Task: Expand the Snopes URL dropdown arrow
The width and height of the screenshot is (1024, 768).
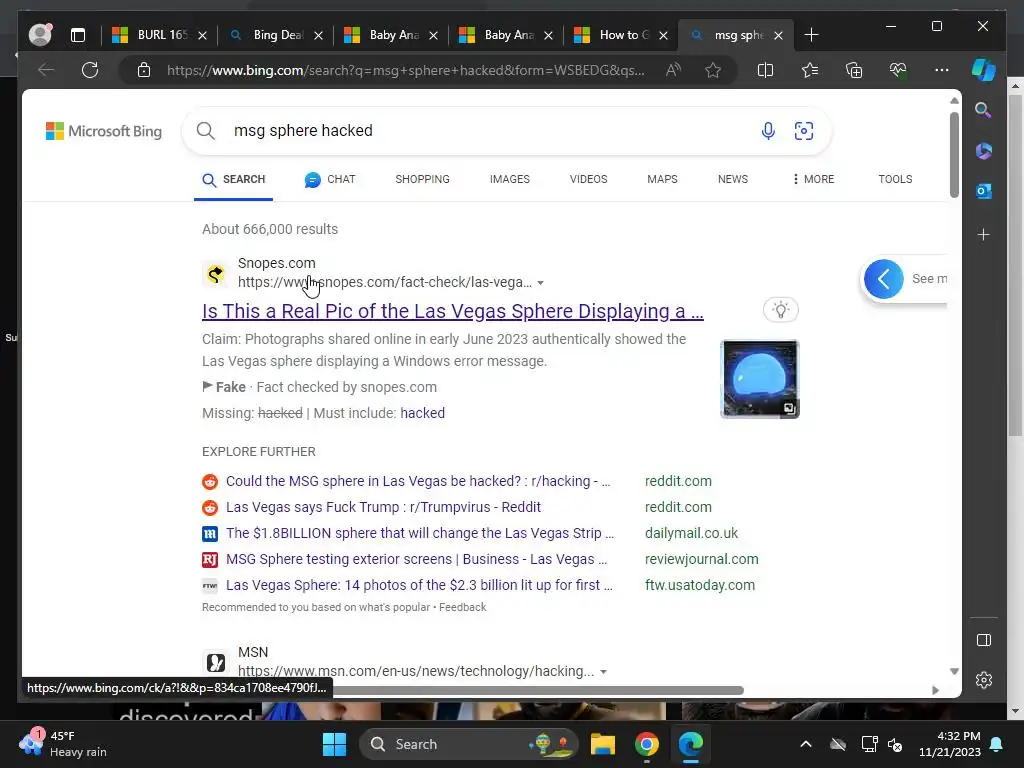Action: [540, 283]
